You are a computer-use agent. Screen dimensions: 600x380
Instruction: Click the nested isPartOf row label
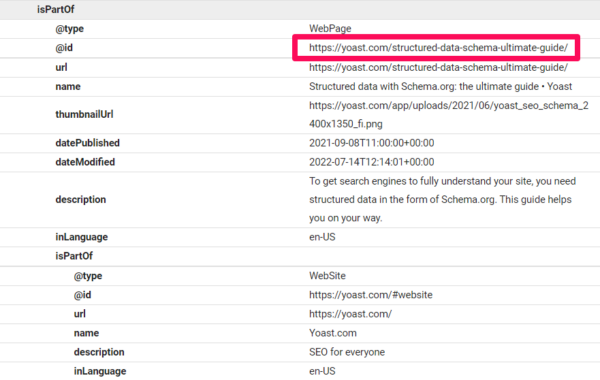tap(74, 256)
